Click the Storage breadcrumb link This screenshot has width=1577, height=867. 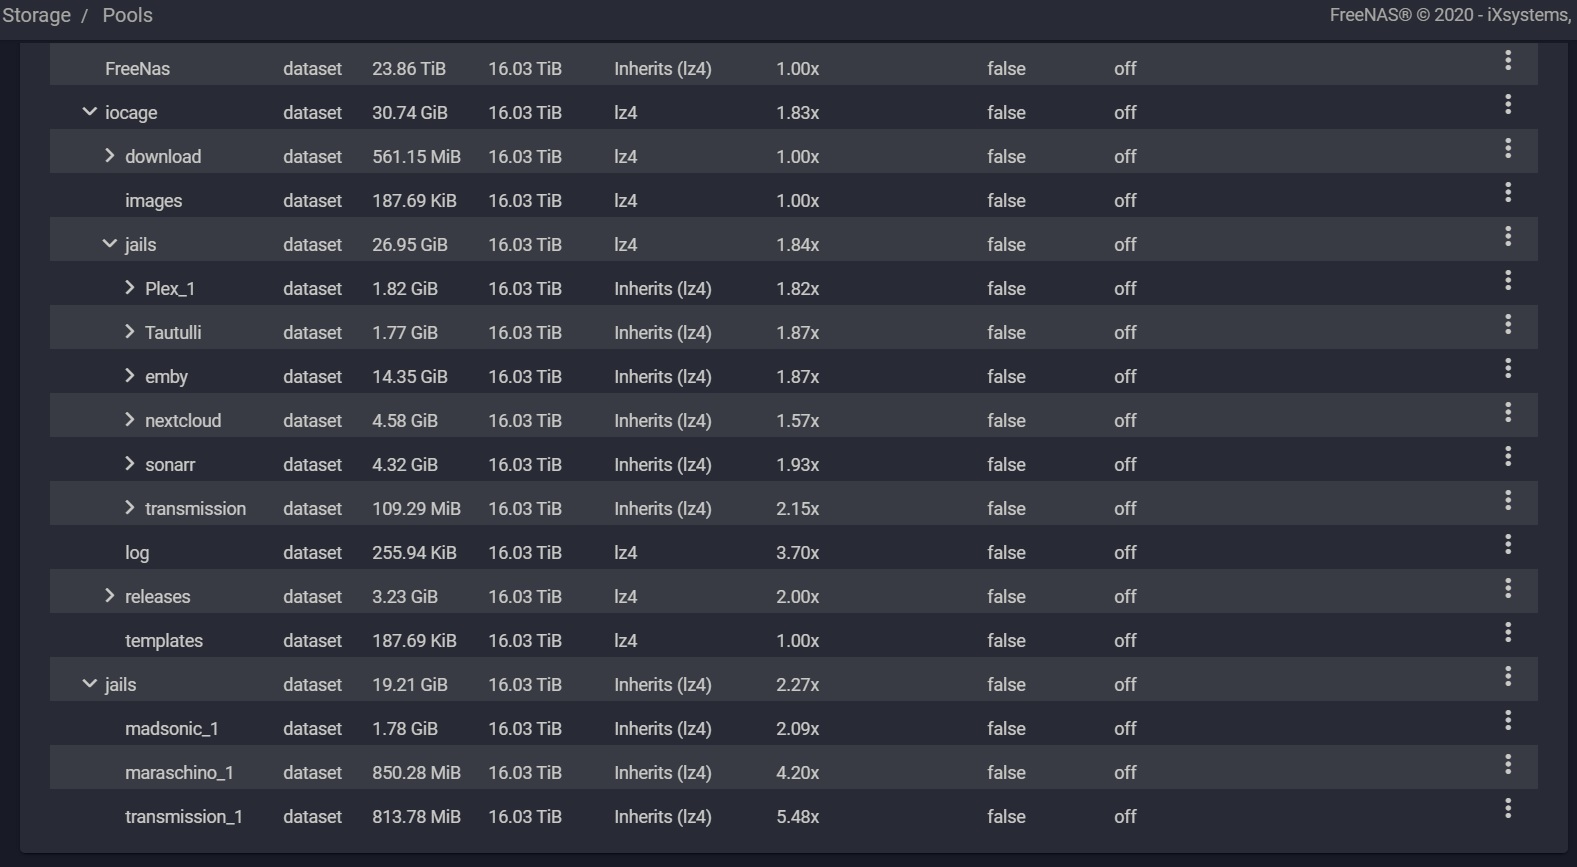(x=37, y=16)
